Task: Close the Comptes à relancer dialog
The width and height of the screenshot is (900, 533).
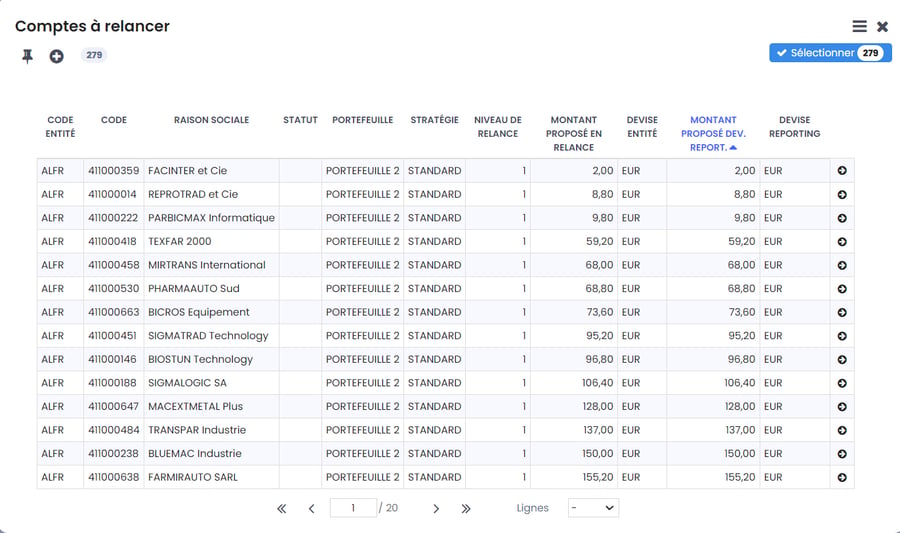Action: point(882,26)
